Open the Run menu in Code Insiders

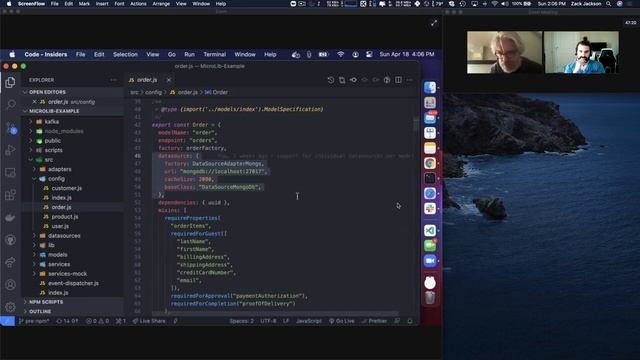click(x=189, y=54)
